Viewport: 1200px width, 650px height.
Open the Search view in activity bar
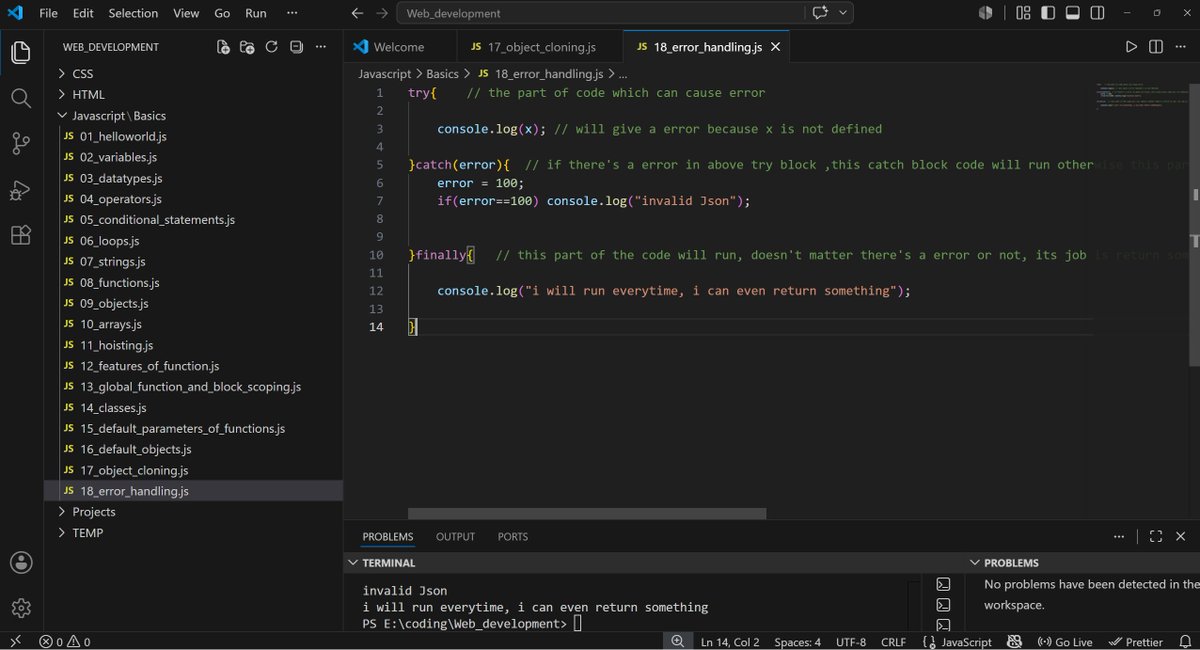(21, 97)
